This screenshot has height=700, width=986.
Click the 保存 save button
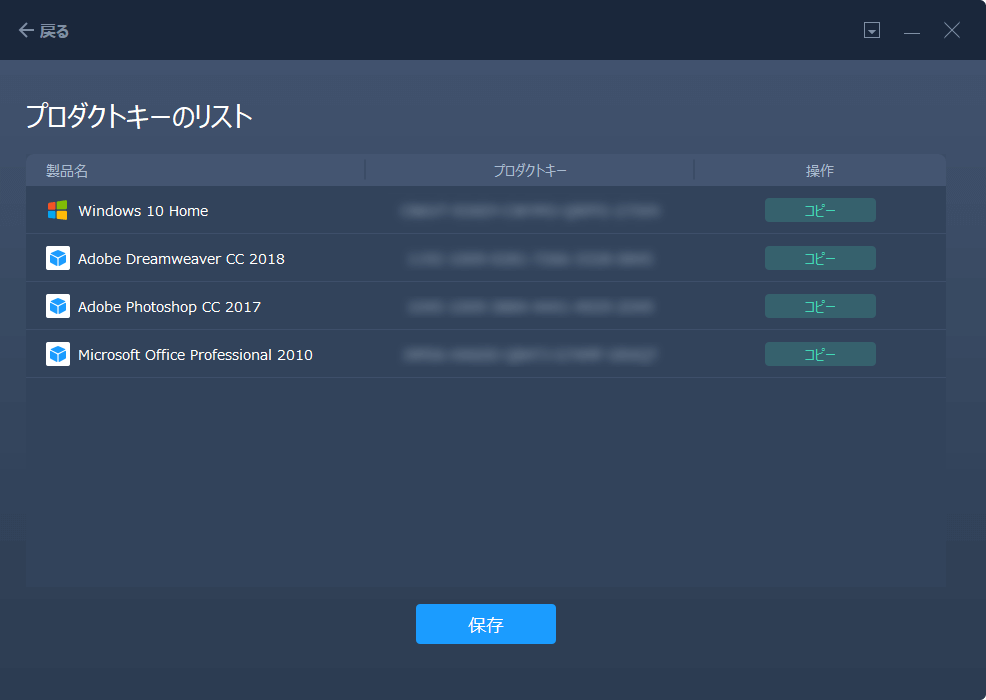click(485, 624)
